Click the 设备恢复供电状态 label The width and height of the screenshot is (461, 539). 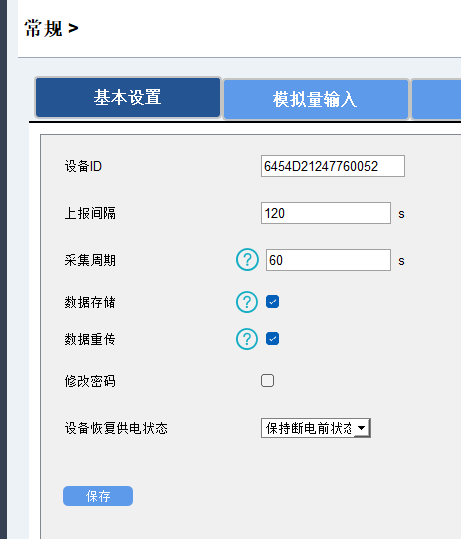click(116, 428)
